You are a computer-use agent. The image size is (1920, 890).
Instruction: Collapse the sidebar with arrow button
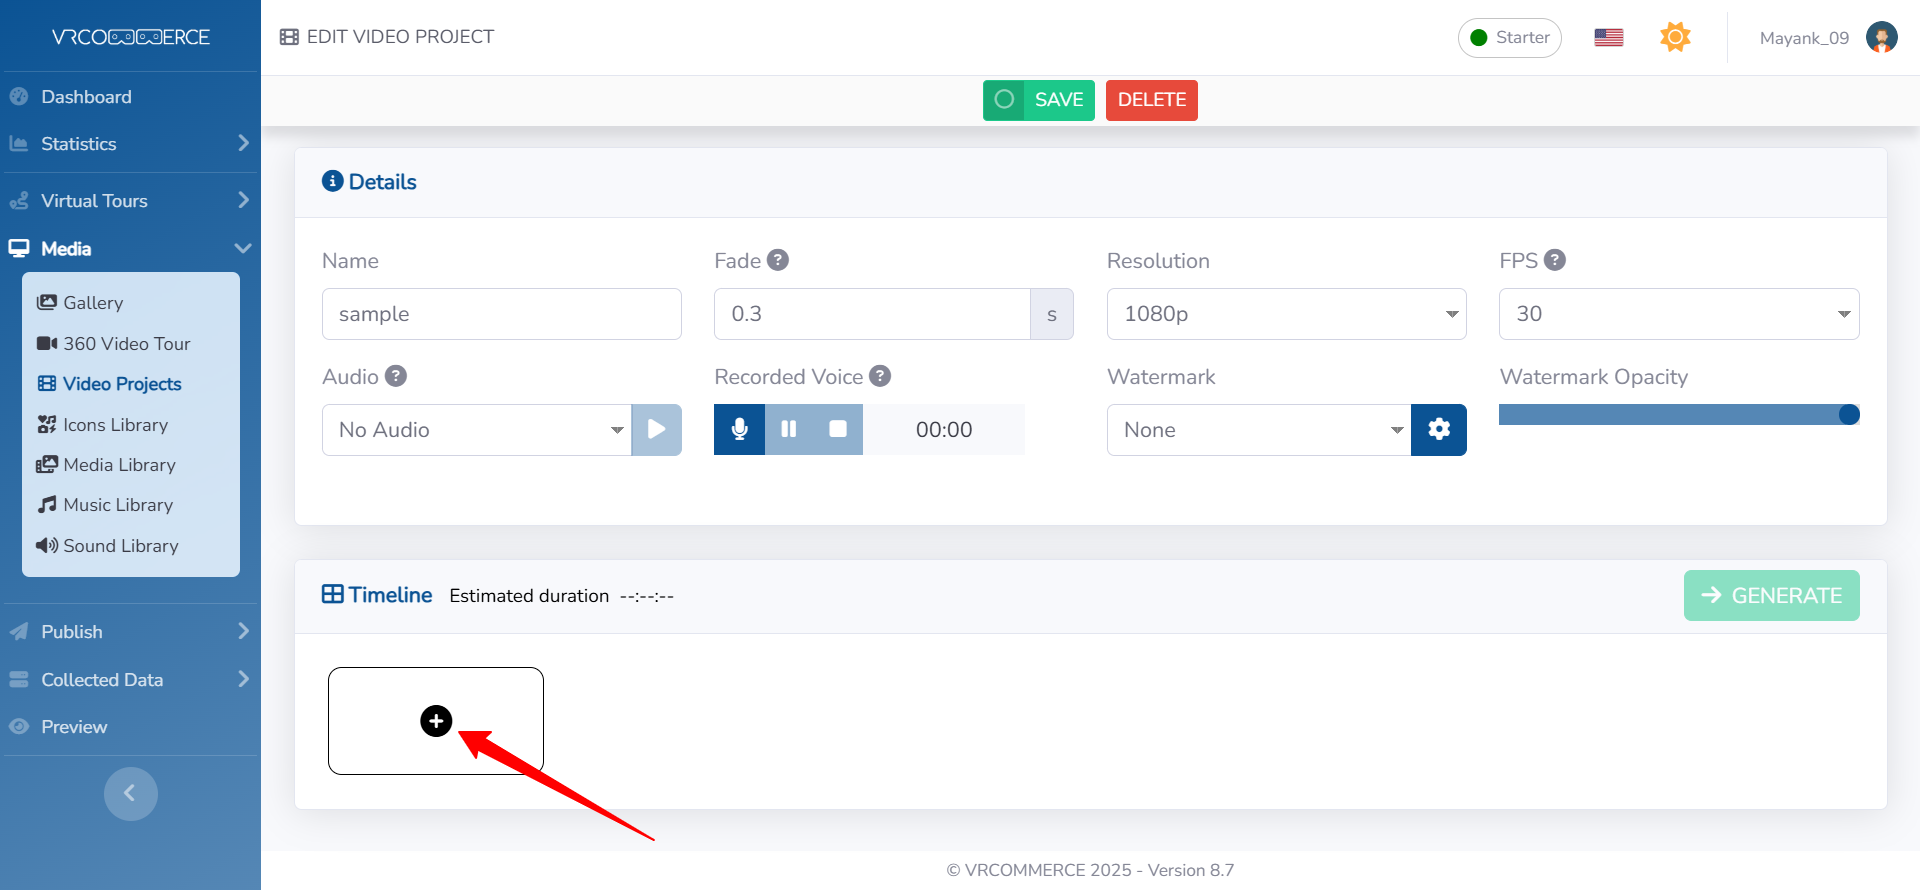click(130, 794)
